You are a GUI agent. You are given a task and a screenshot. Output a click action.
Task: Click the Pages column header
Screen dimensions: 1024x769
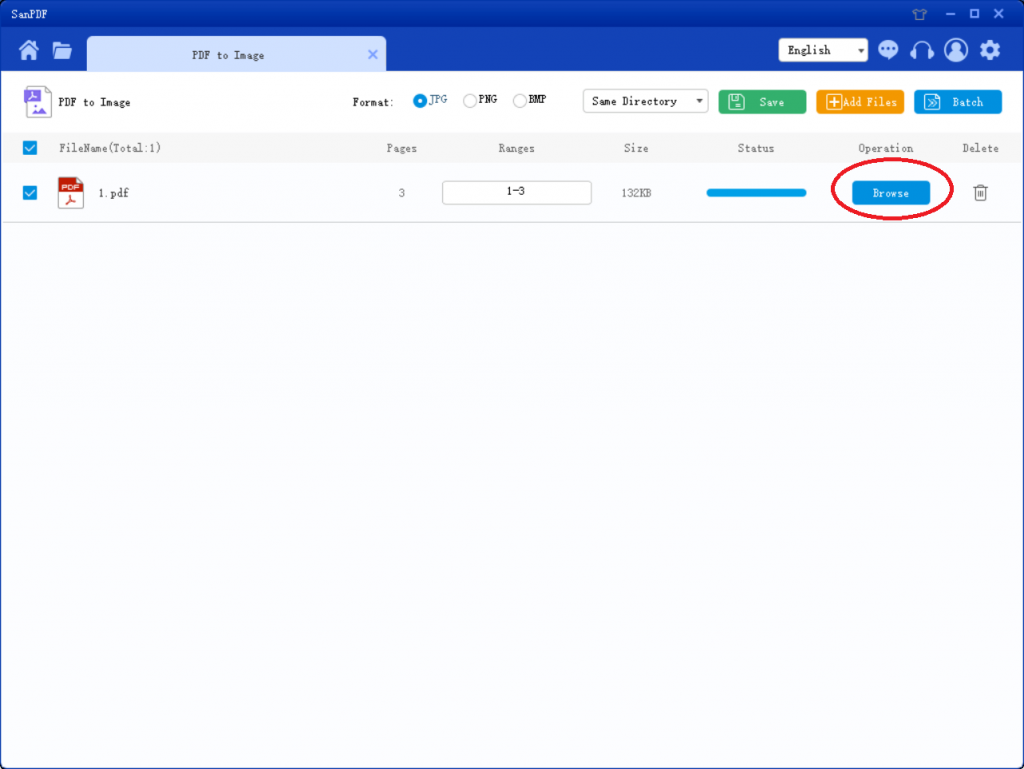click(402, 148)
